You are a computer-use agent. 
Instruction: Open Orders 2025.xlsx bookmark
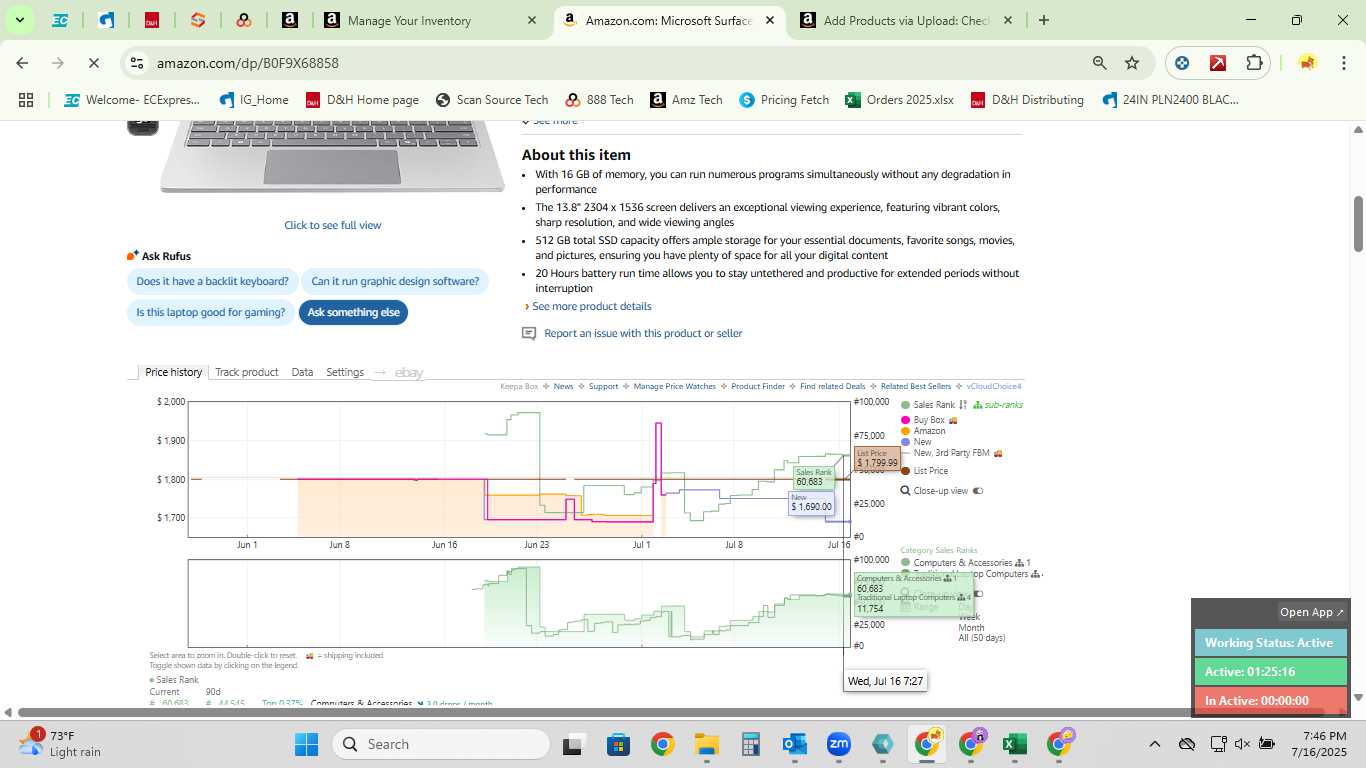pyautogui.click(x=899, y=100)
